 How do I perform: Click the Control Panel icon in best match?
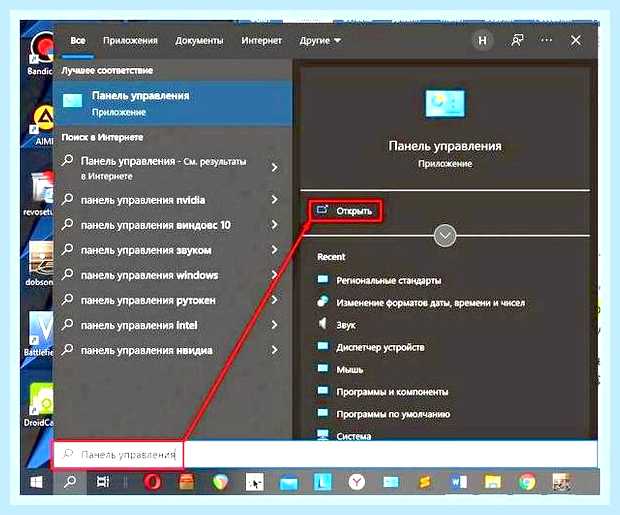(72, 101)
